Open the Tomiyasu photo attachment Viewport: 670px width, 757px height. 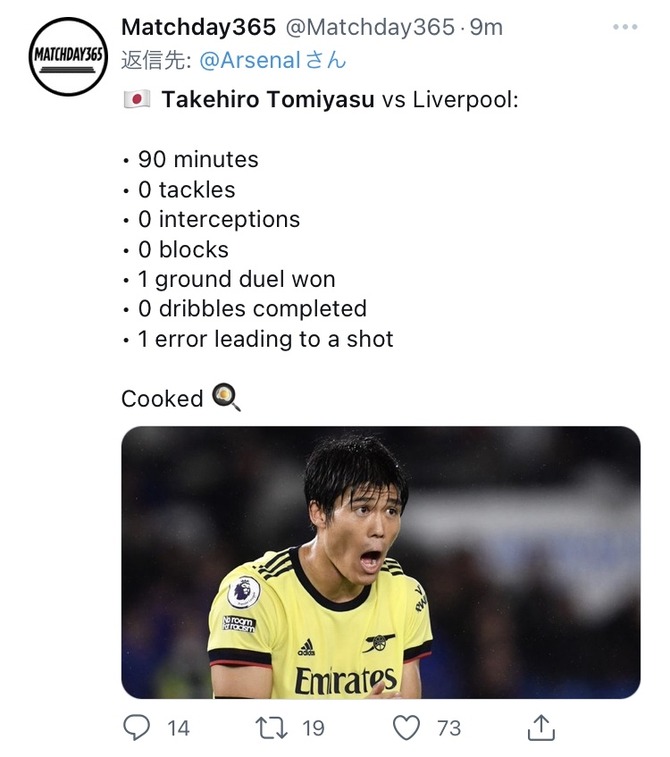(x=380, y=562)
